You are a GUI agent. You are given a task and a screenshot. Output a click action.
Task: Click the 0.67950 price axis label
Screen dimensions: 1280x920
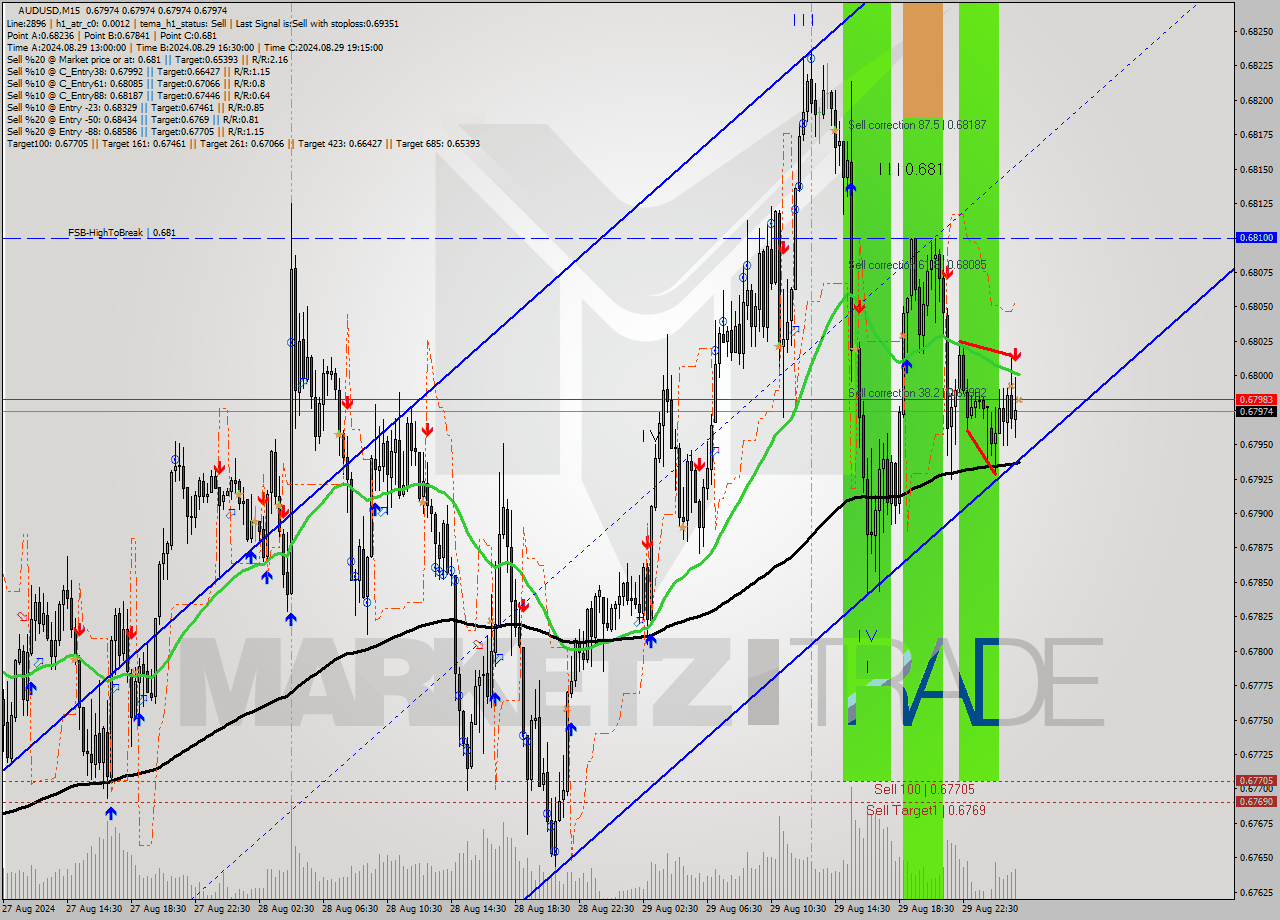(1256, 444)
